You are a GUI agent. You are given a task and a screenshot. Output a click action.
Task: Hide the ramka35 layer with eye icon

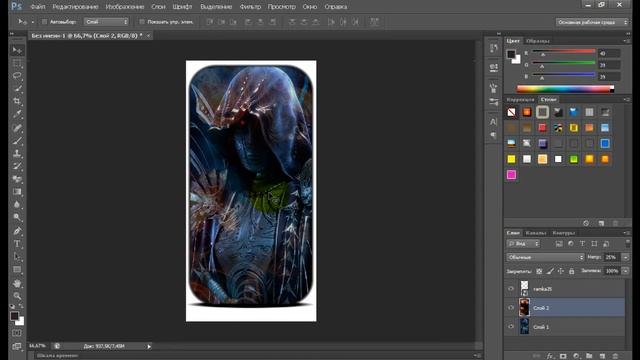(x=511, y=289)
